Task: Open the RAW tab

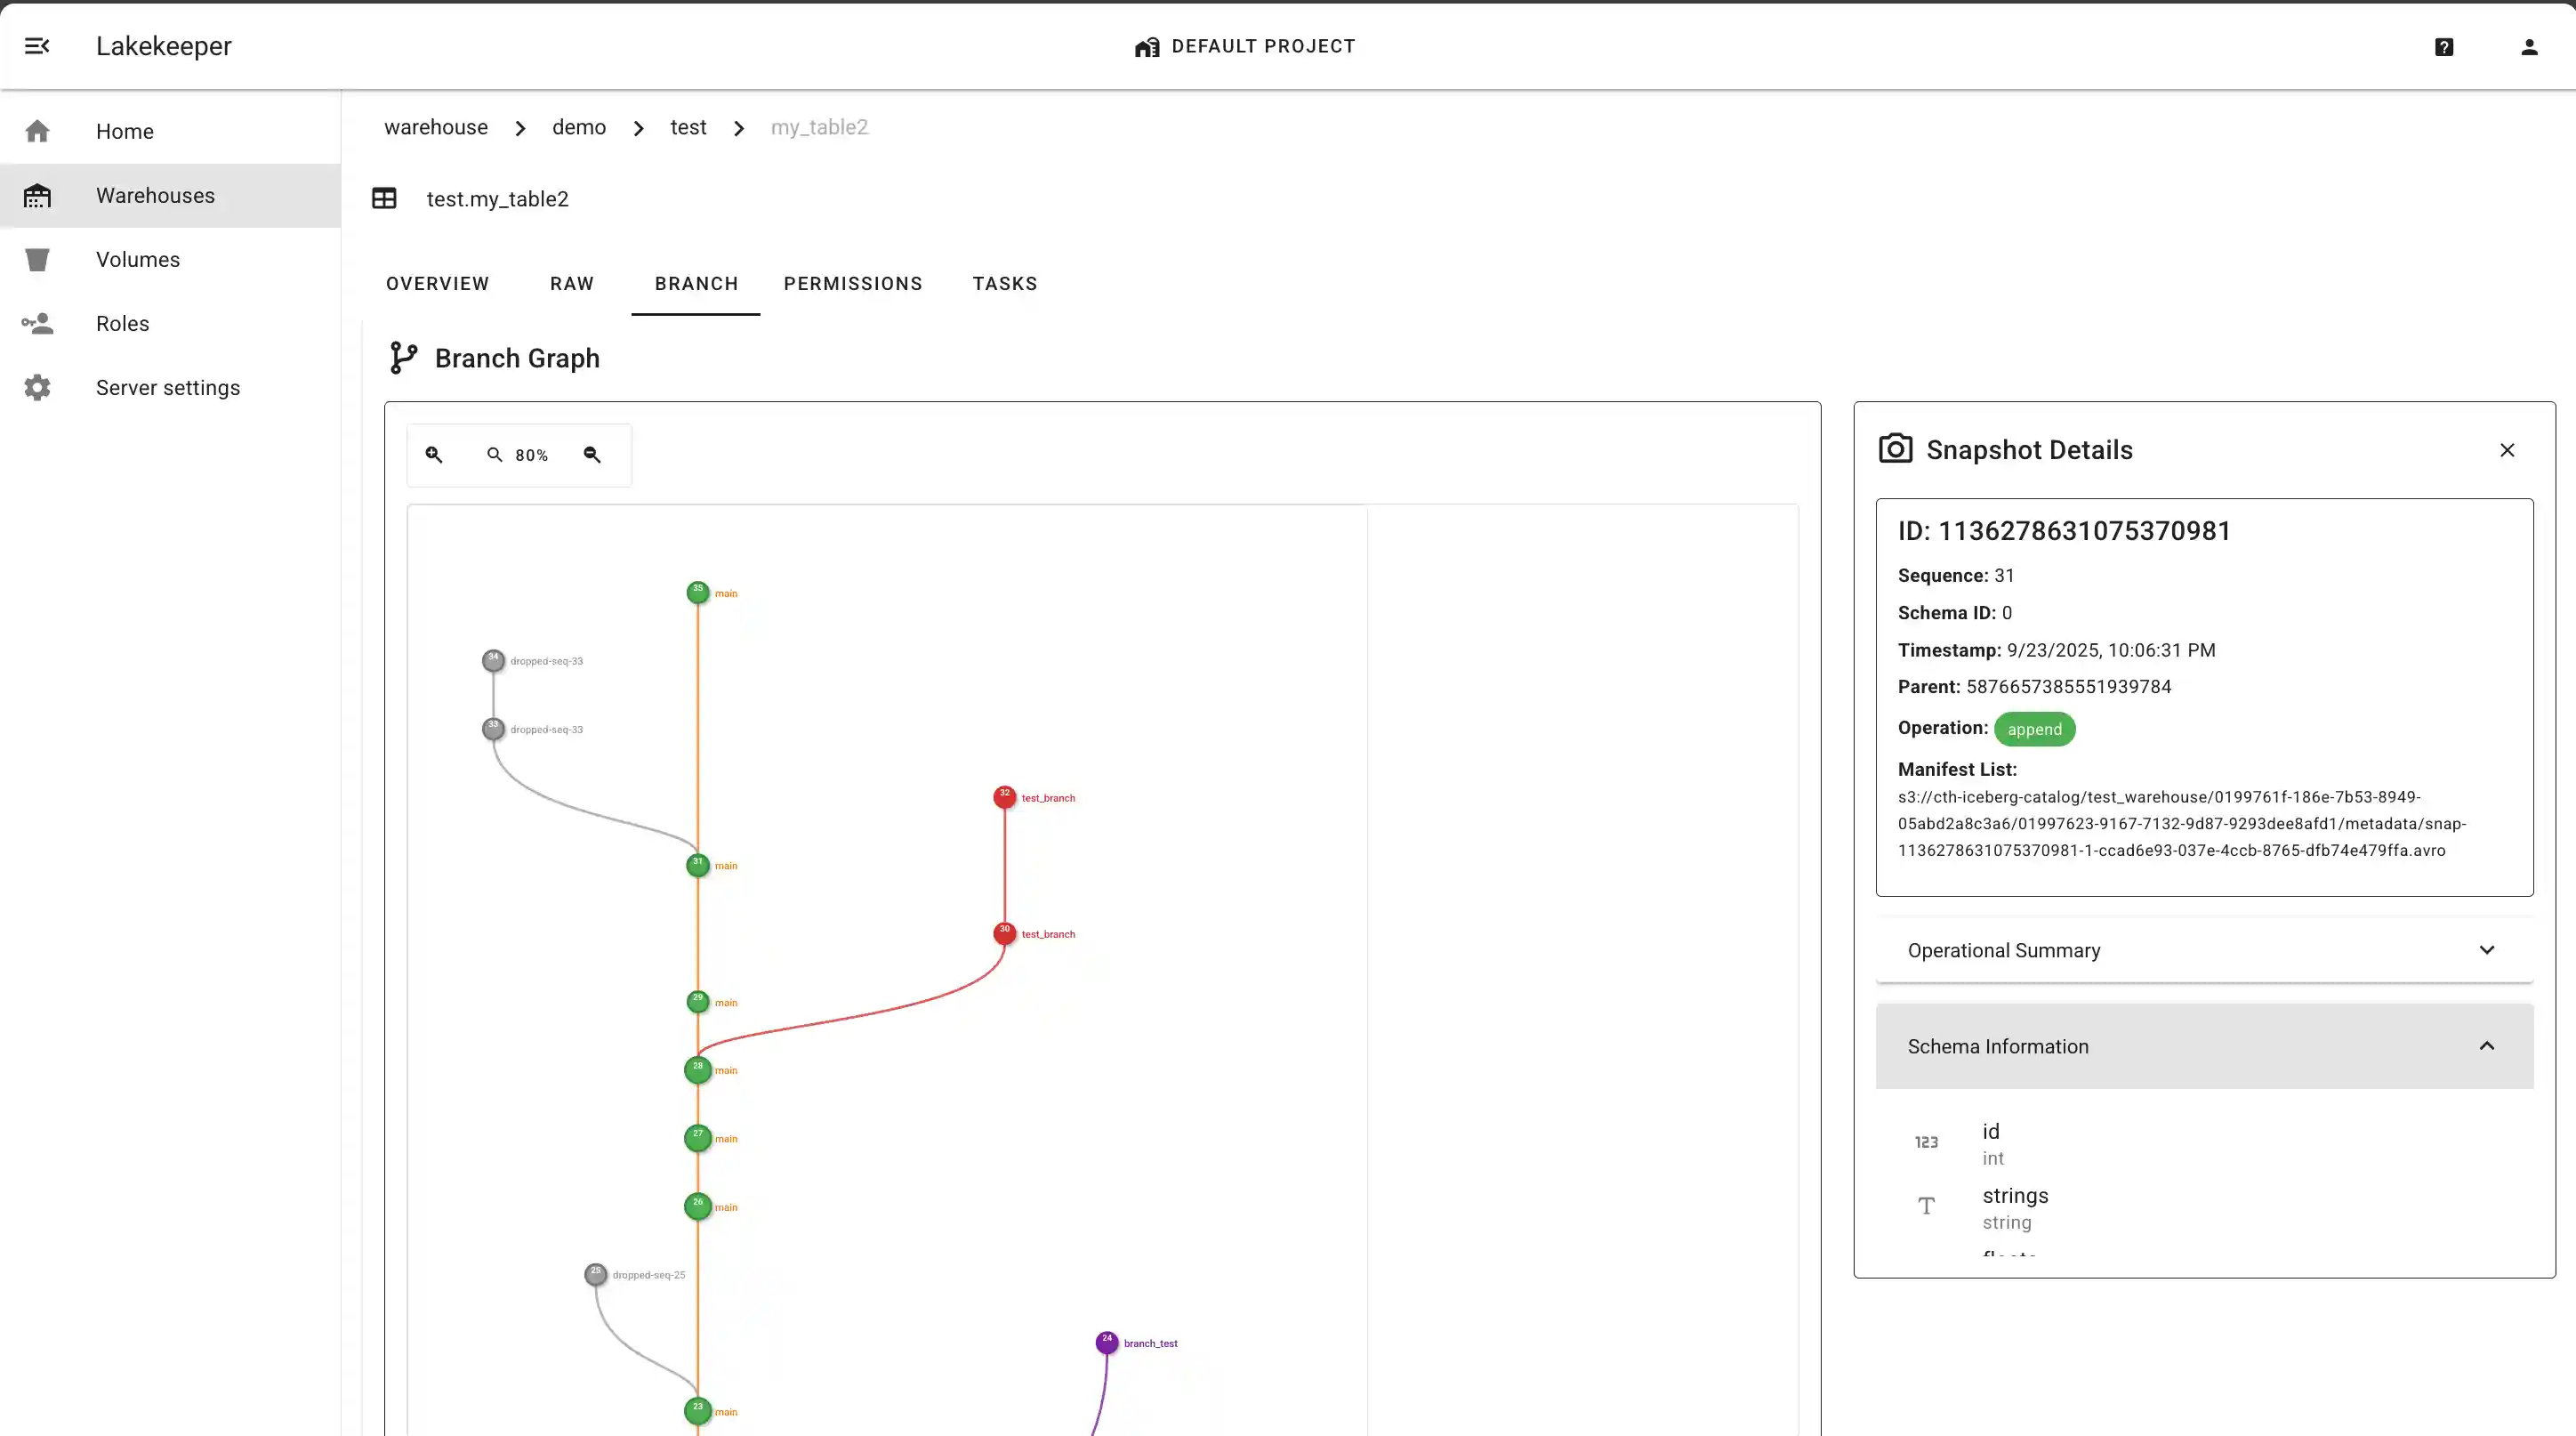Action: click(x=572, y=284)
